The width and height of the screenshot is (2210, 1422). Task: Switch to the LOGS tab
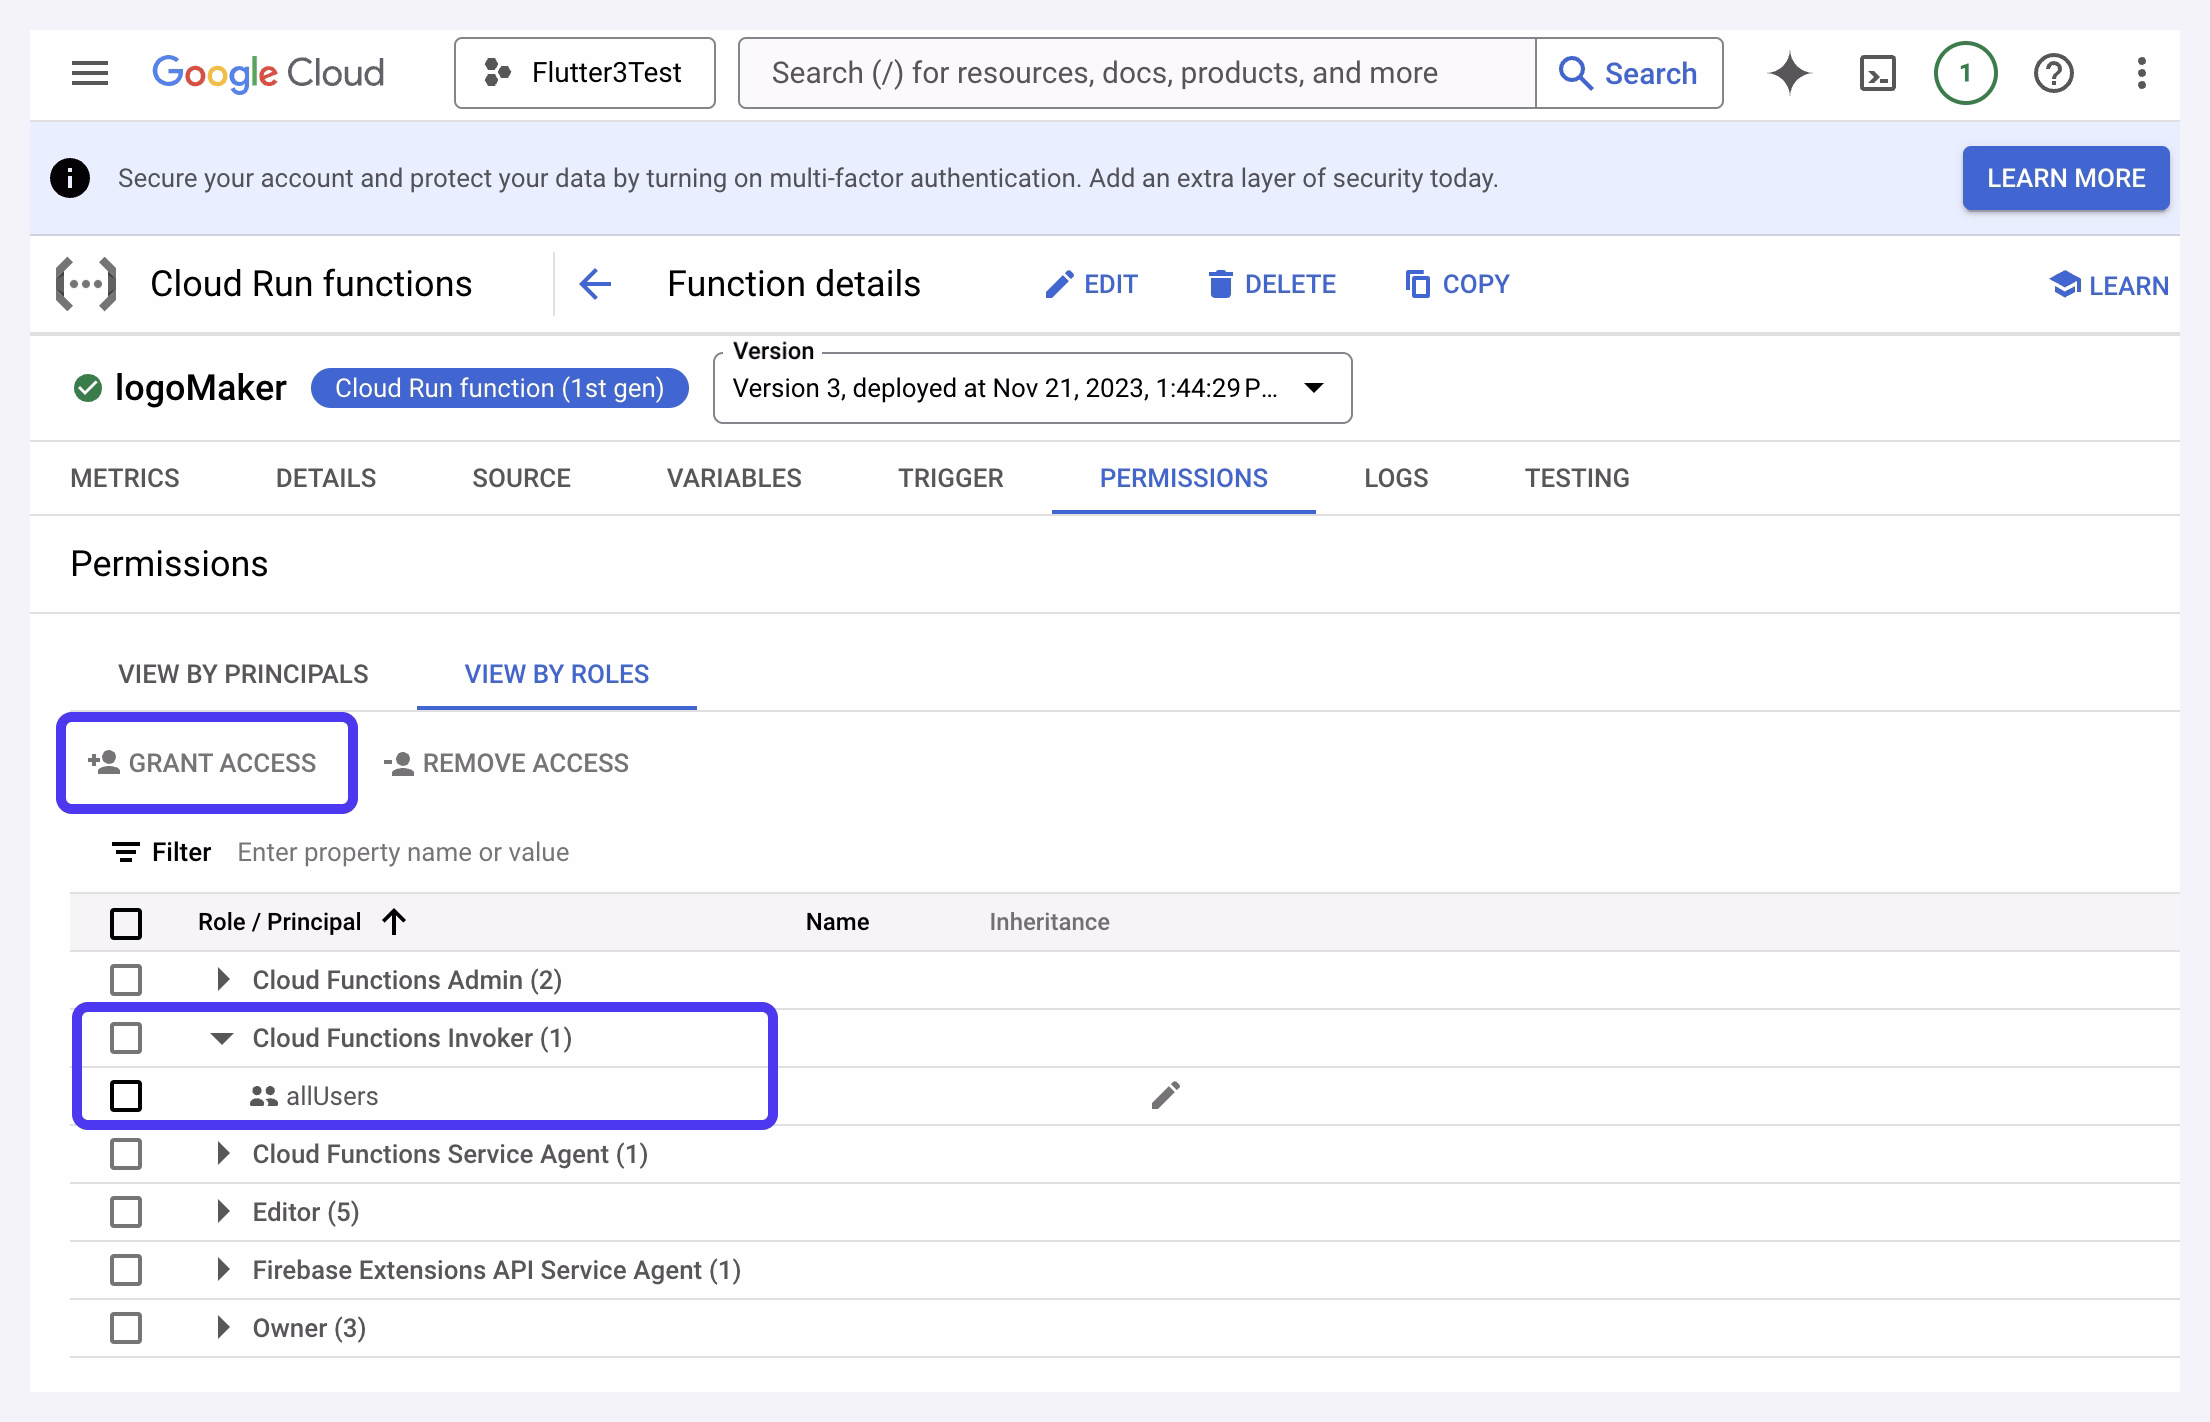(1396, 478)
